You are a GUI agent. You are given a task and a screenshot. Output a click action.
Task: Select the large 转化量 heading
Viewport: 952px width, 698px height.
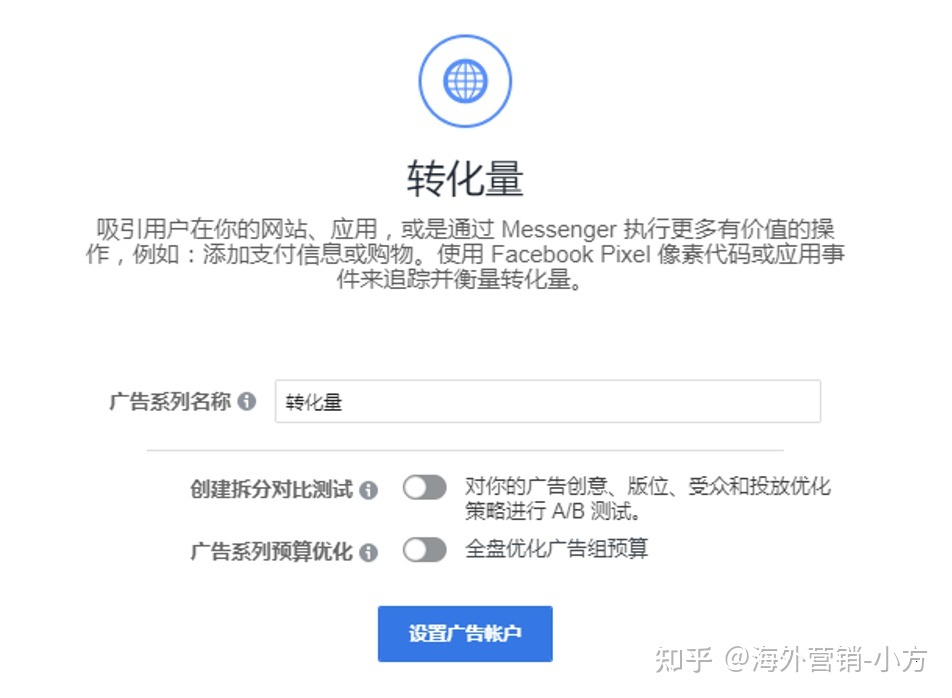(465, 179)
